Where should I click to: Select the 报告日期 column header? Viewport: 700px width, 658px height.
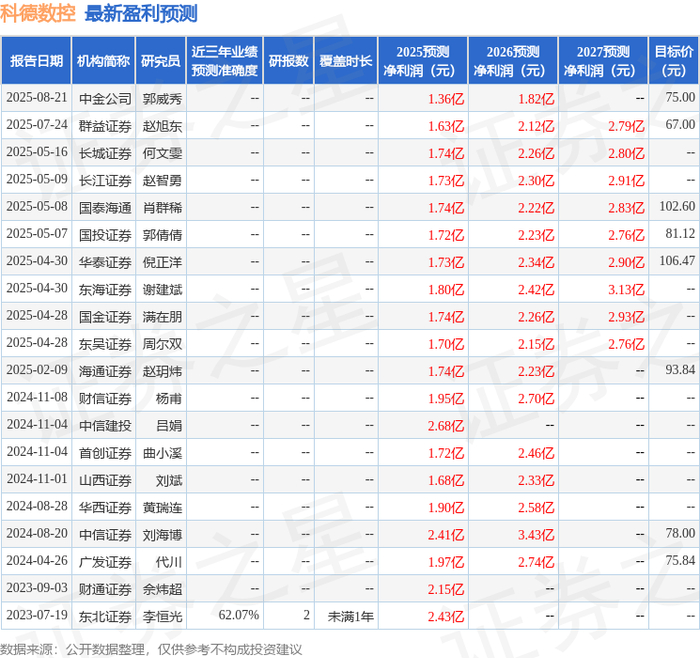(36, 61)
